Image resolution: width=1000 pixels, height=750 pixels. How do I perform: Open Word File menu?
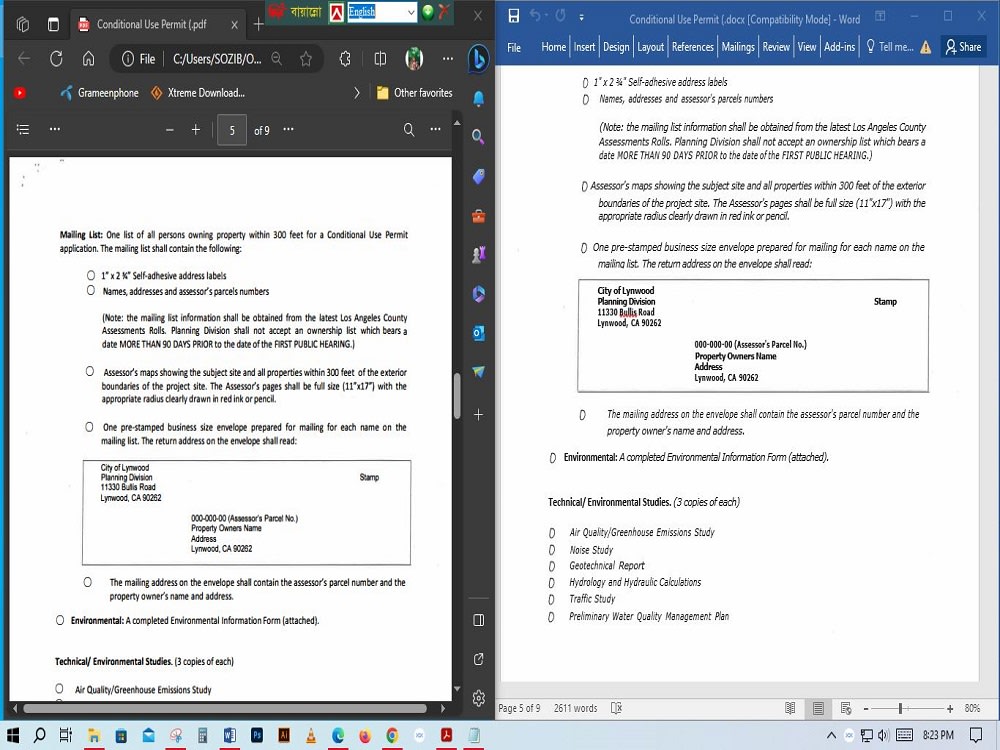[514, 47]
